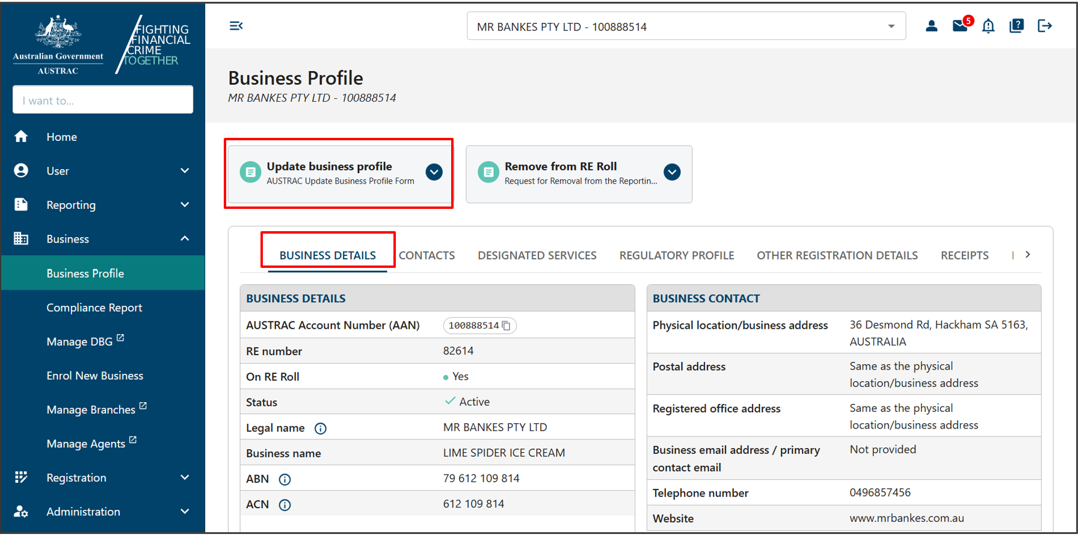Open the notifications bell icon

(x=989, y=26)
